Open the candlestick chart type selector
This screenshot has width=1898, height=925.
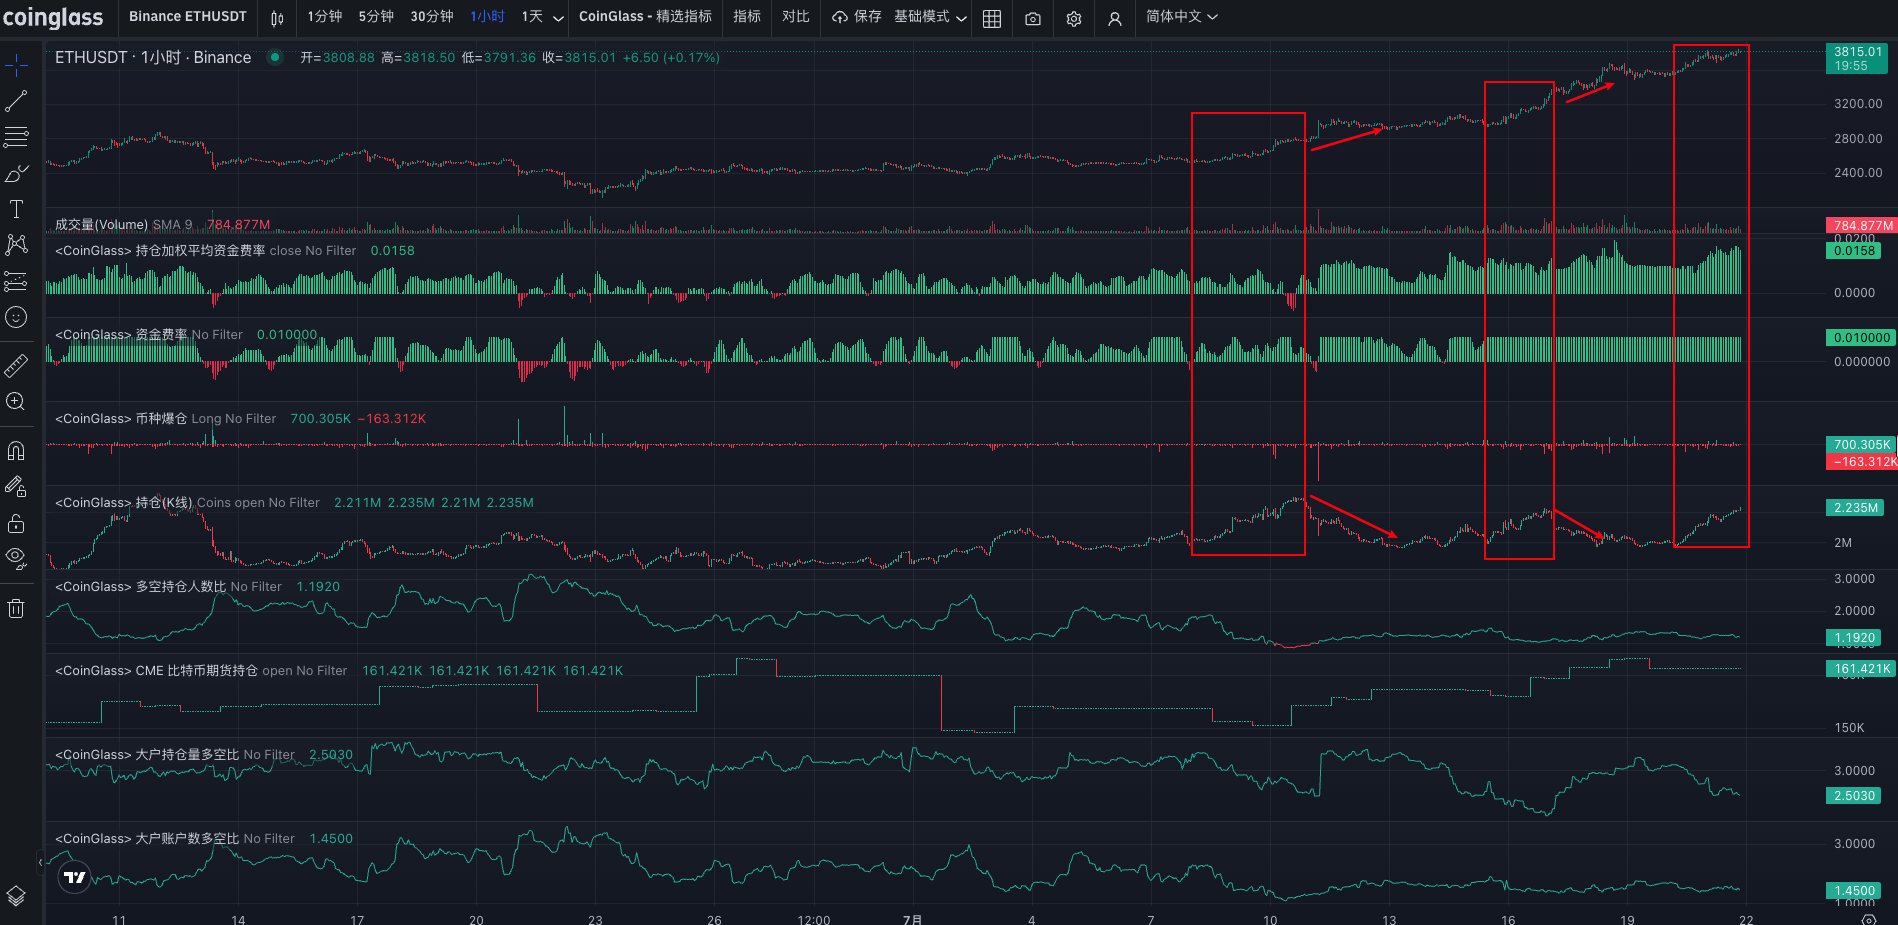[x=277, y=18]
